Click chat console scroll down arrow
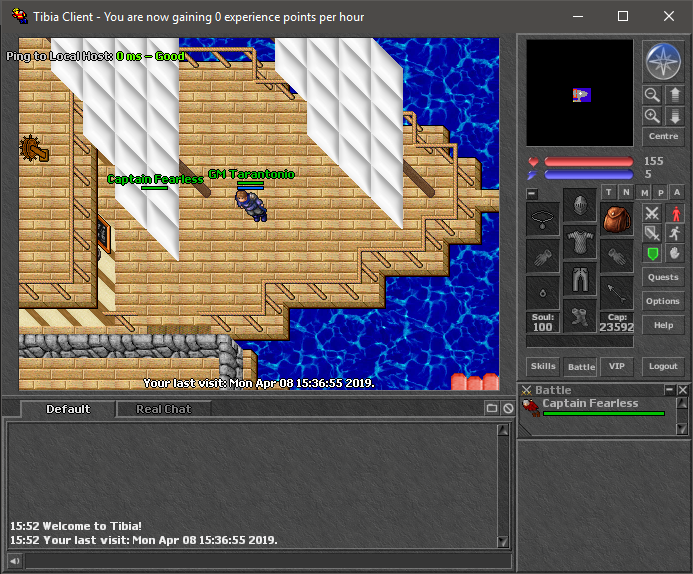 pyautogui.click(x=503, y=542)
